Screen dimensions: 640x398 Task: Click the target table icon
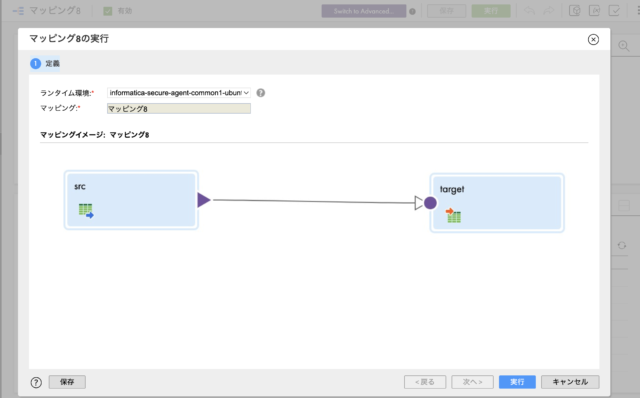coord(453,215)
